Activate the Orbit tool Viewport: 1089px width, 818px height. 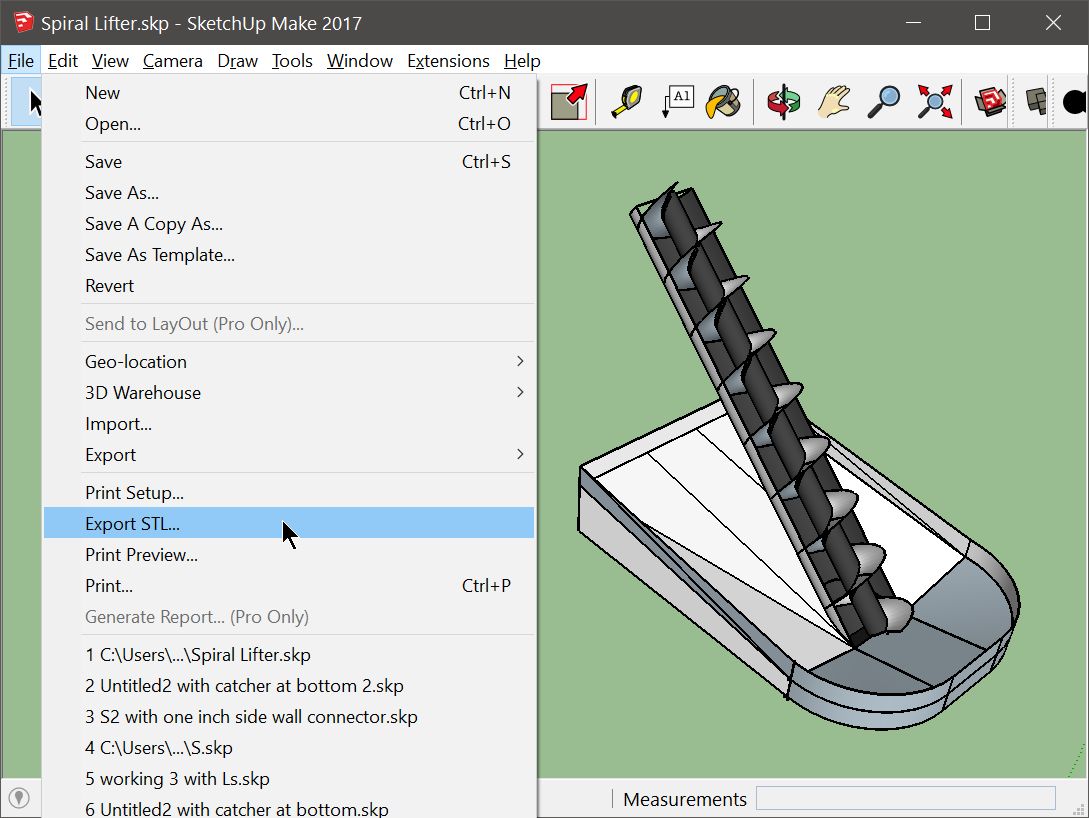tap(783, 102)
